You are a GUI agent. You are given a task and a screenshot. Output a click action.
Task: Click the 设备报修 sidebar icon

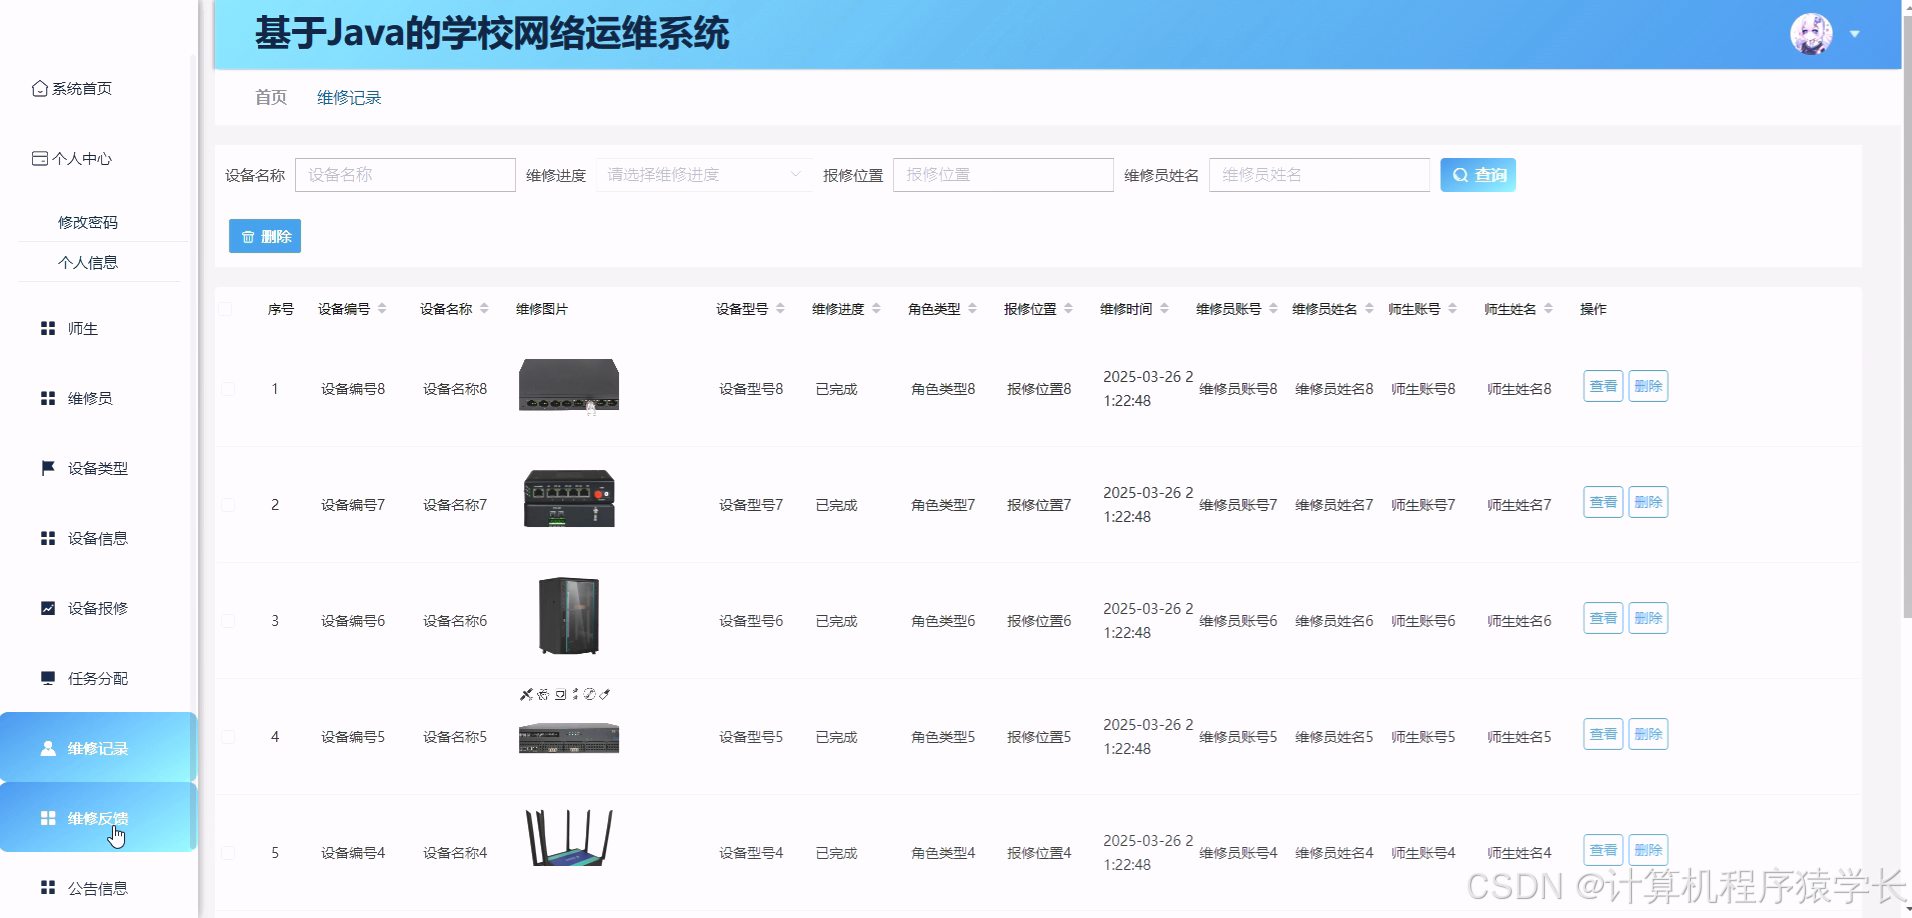click(47, 608)
